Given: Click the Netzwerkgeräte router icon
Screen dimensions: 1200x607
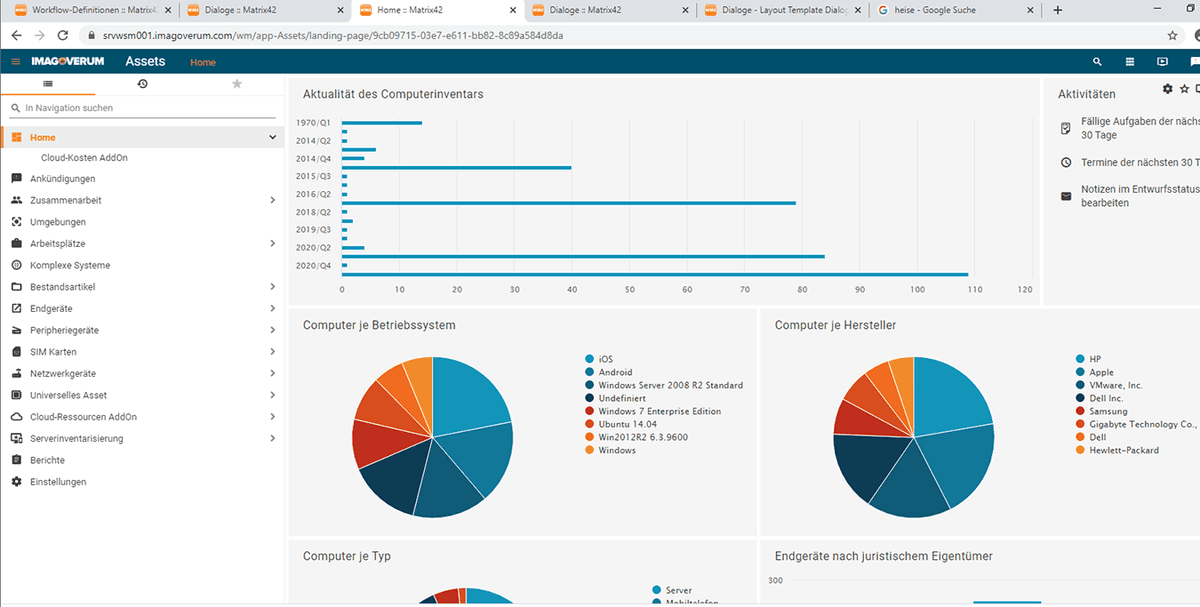Looking at the screenshot, I should coord(16,373).
